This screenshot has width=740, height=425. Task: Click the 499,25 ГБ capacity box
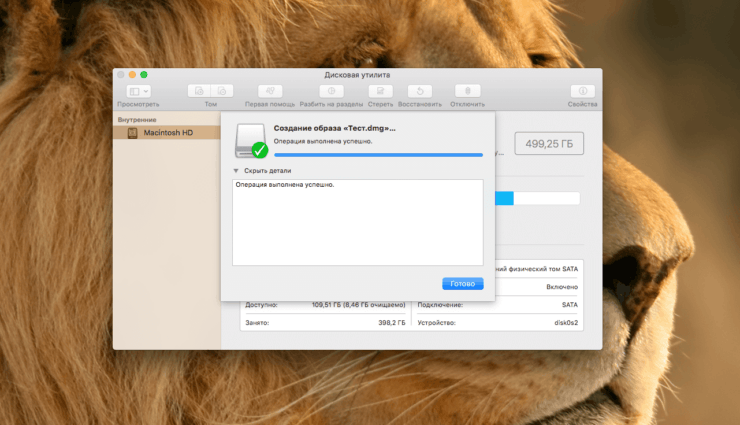point(548,143)
